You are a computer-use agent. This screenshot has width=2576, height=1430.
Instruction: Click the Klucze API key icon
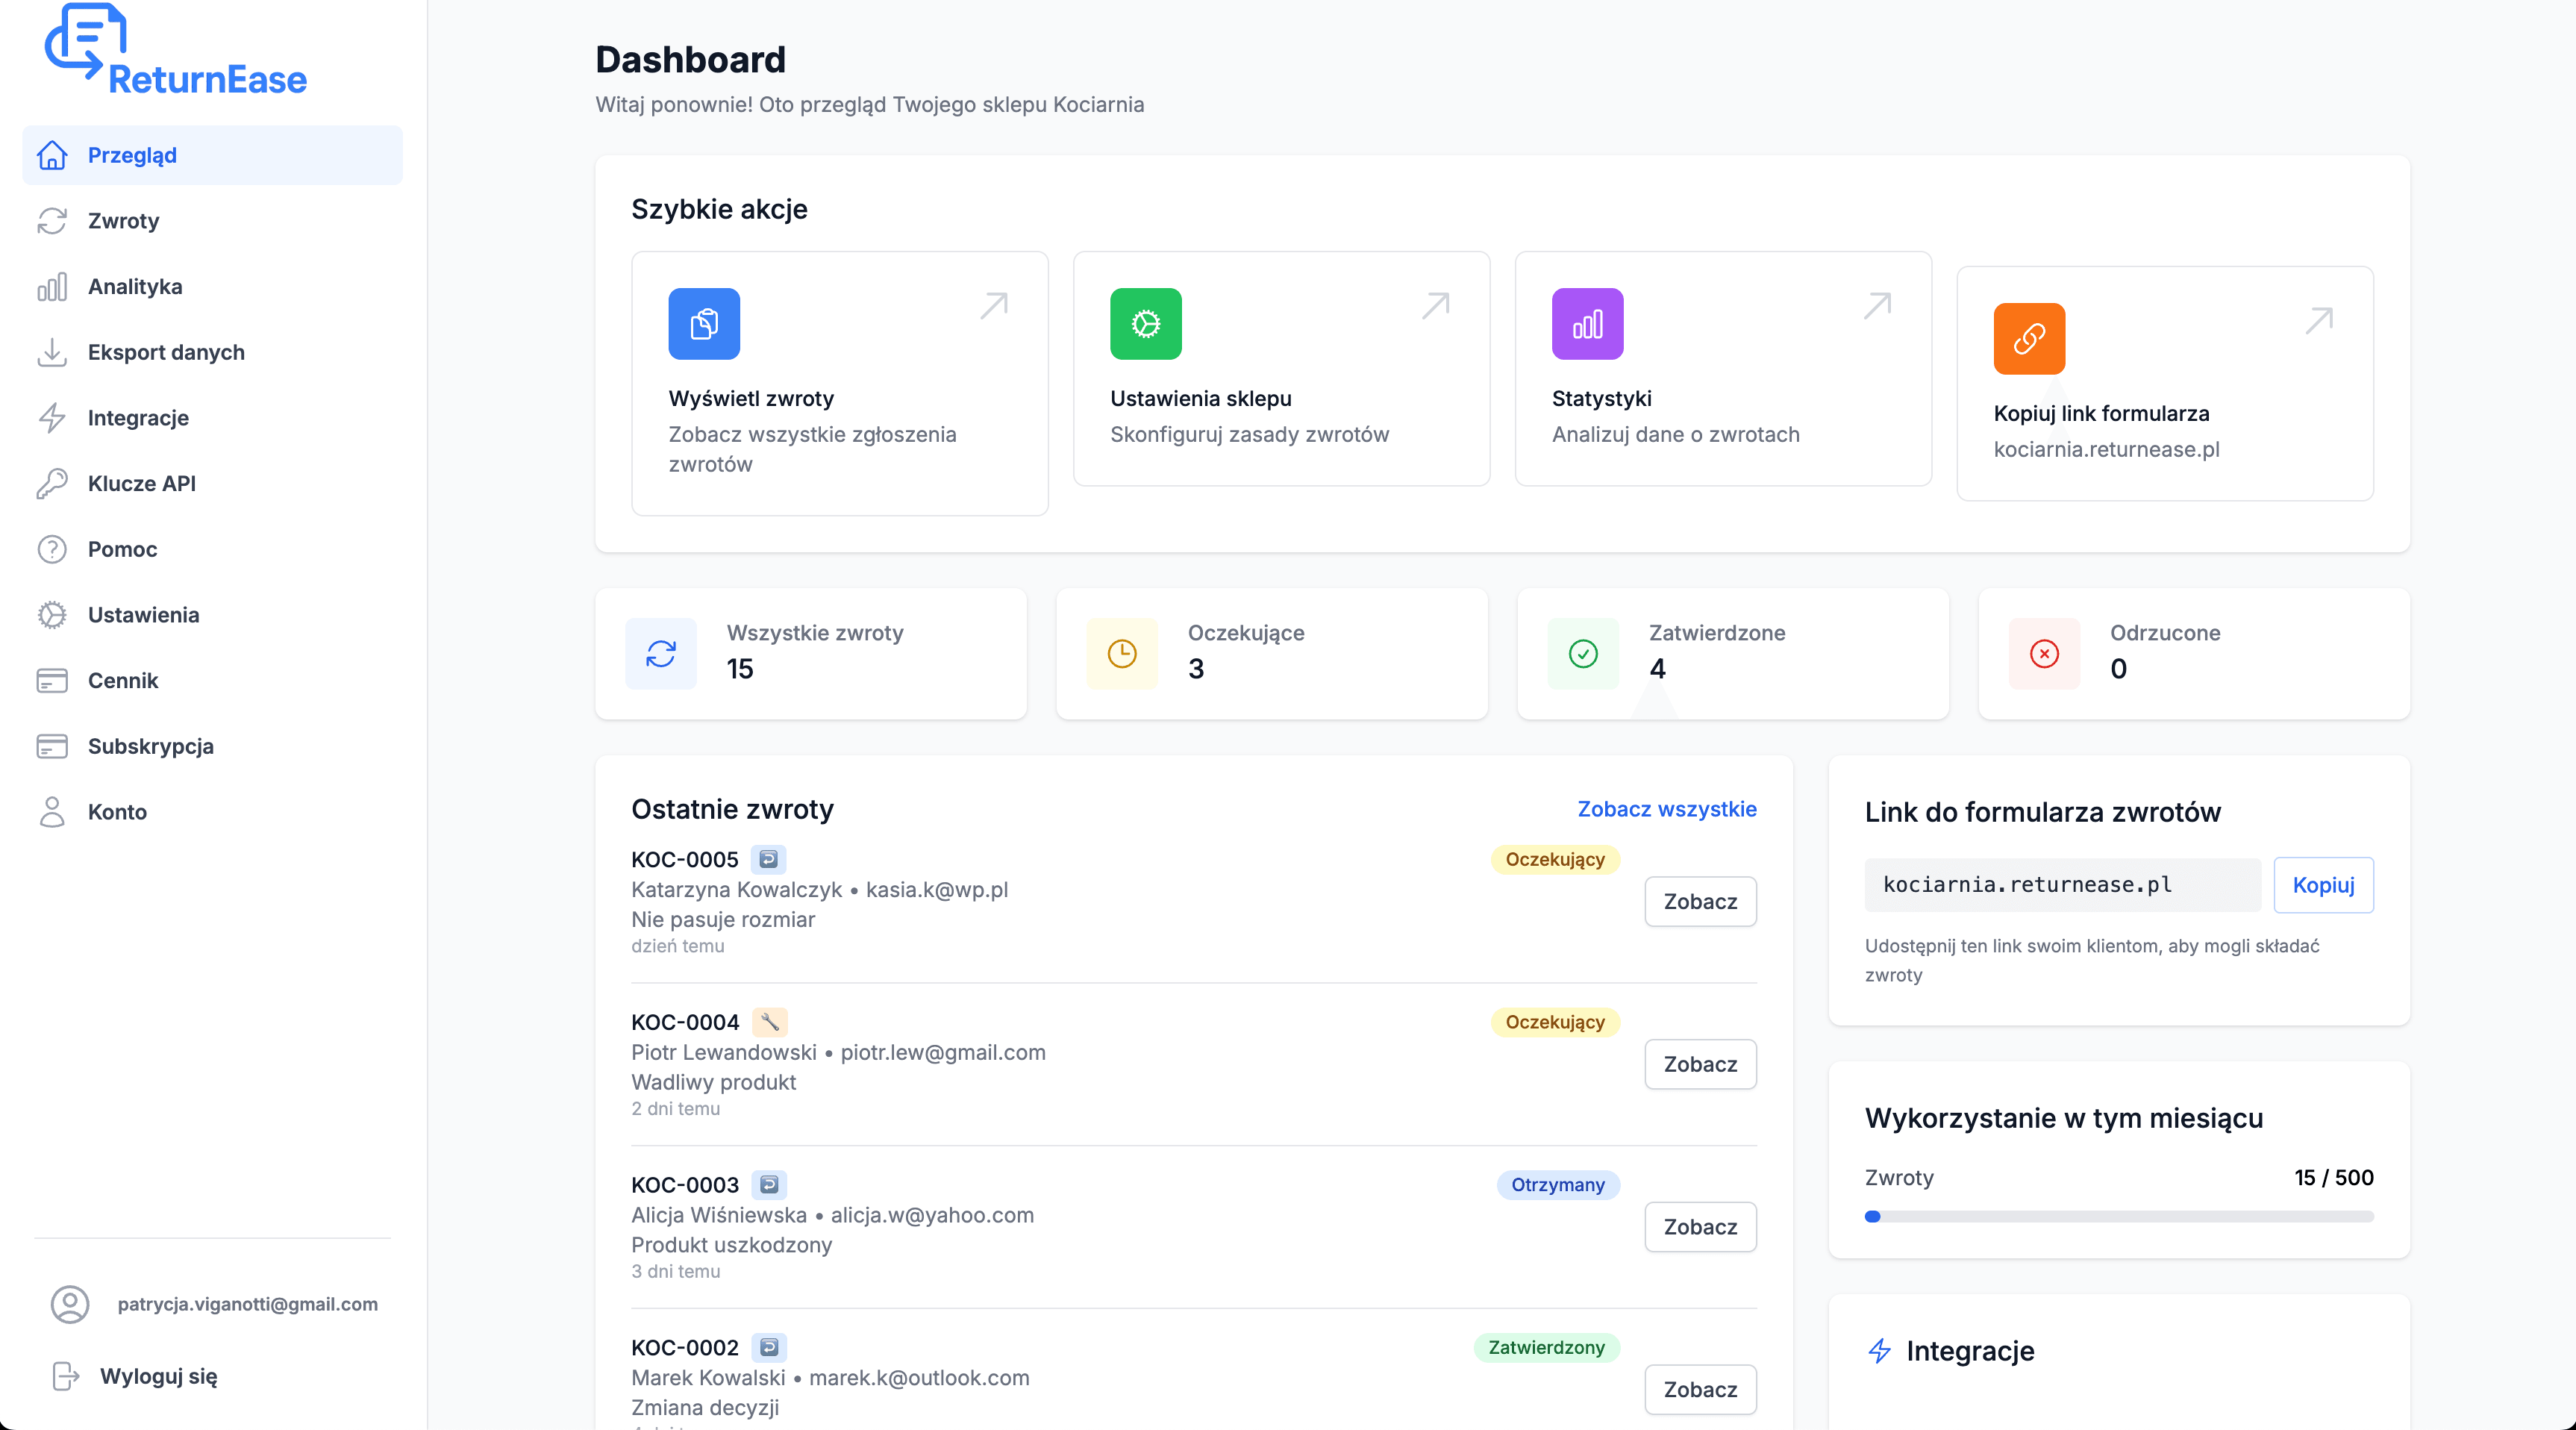[53, 483]
